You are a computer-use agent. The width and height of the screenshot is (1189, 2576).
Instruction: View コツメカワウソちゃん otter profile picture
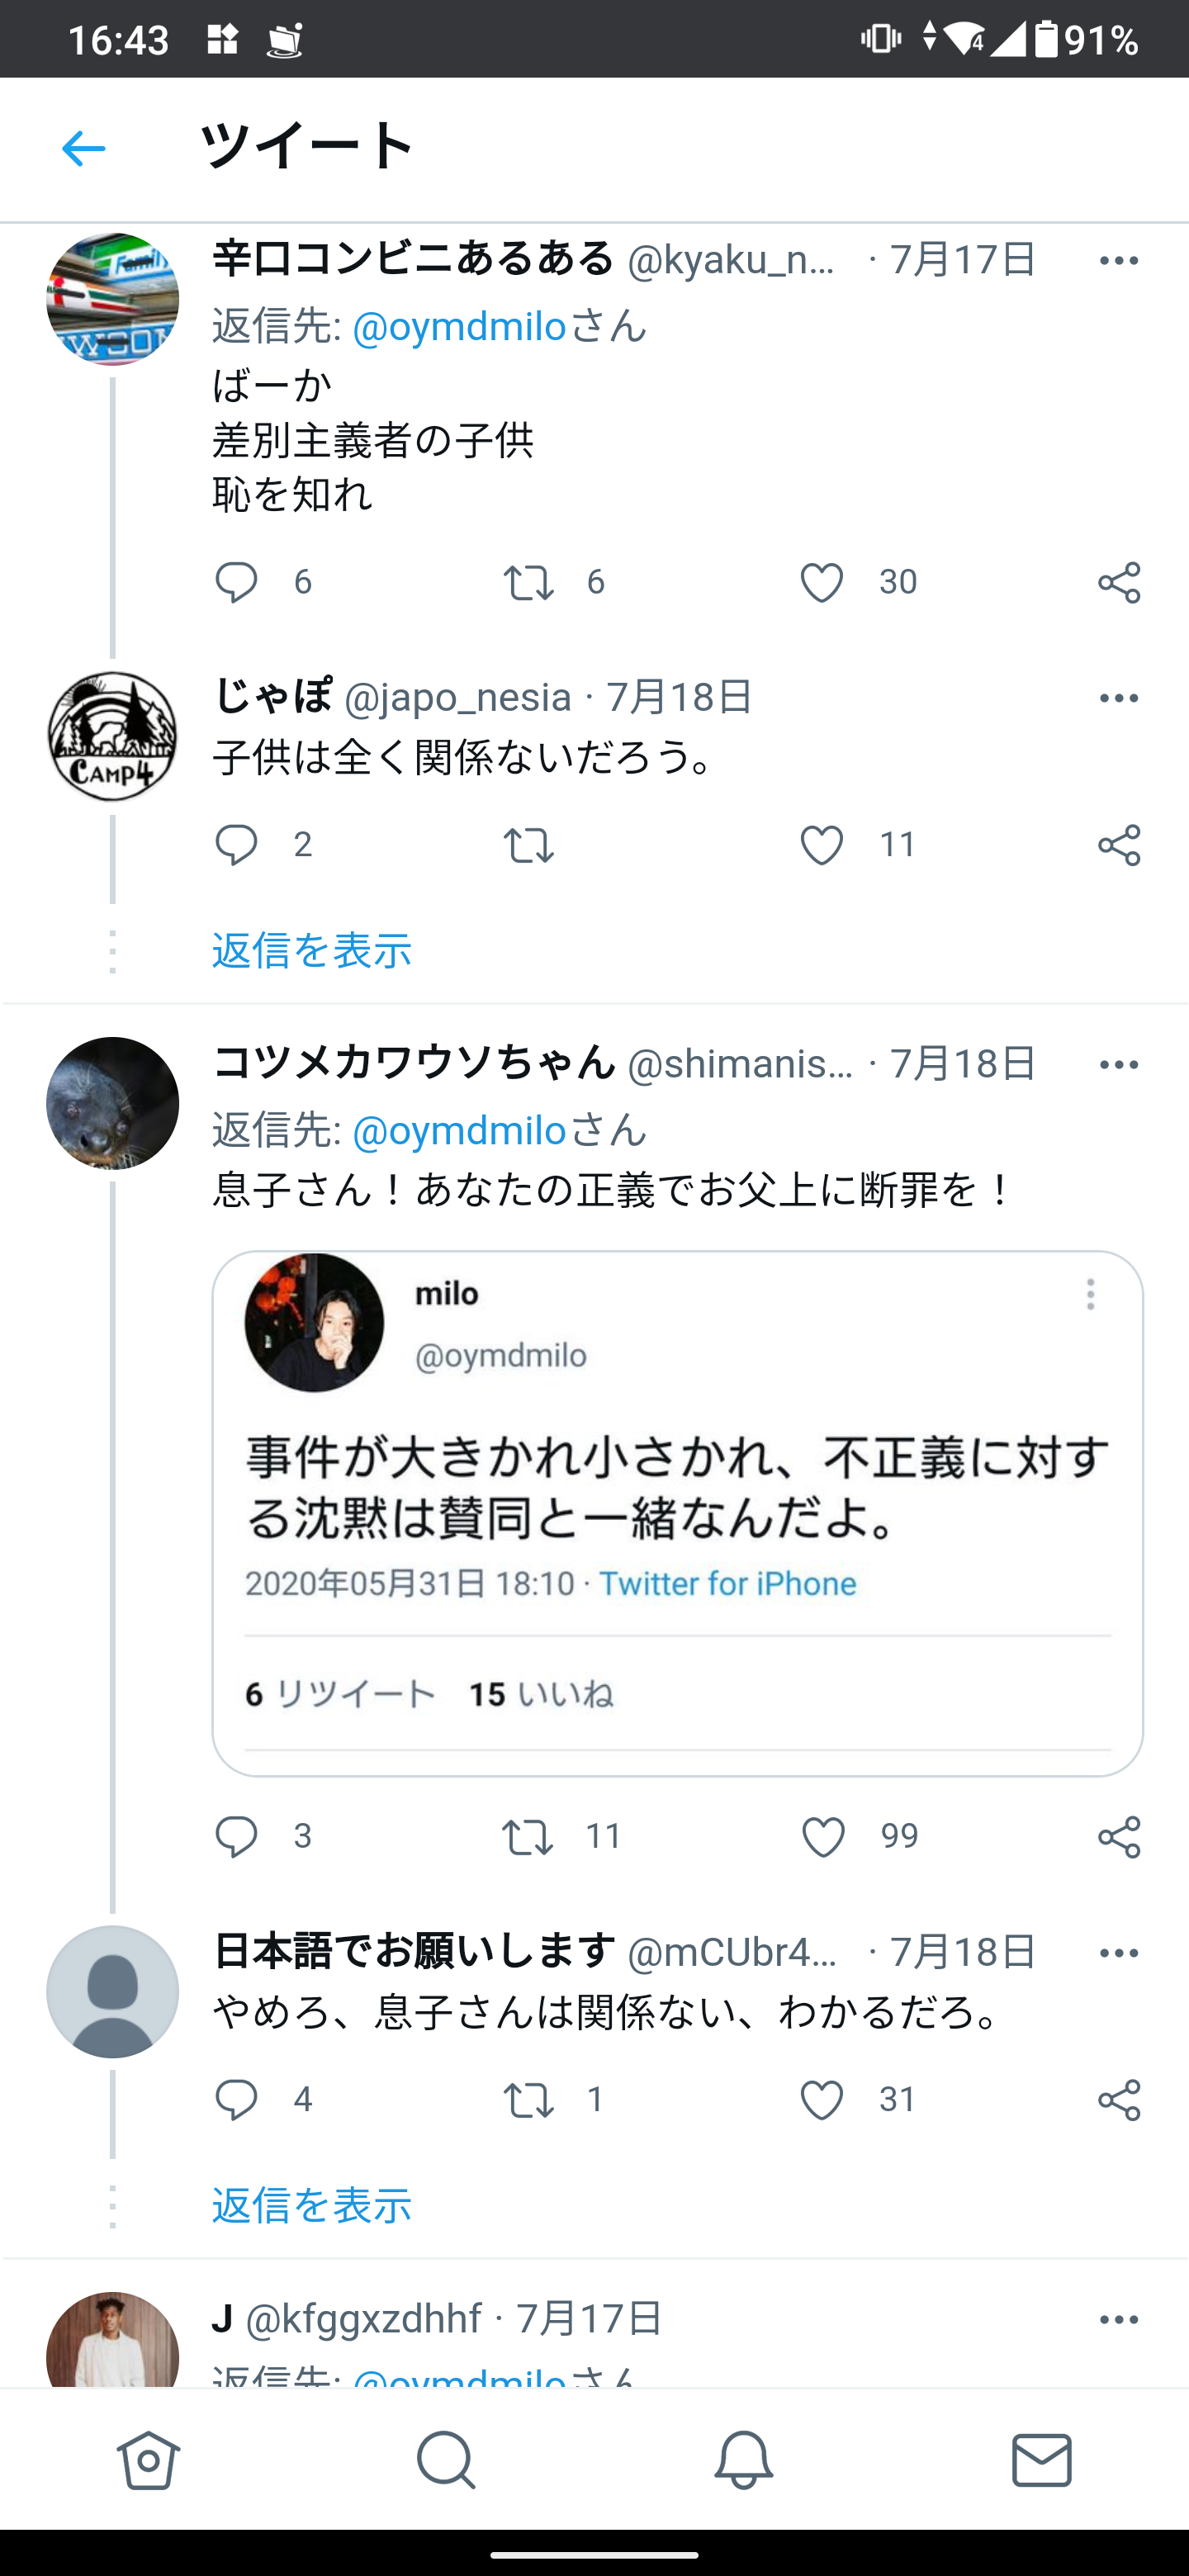(113, 1103)
